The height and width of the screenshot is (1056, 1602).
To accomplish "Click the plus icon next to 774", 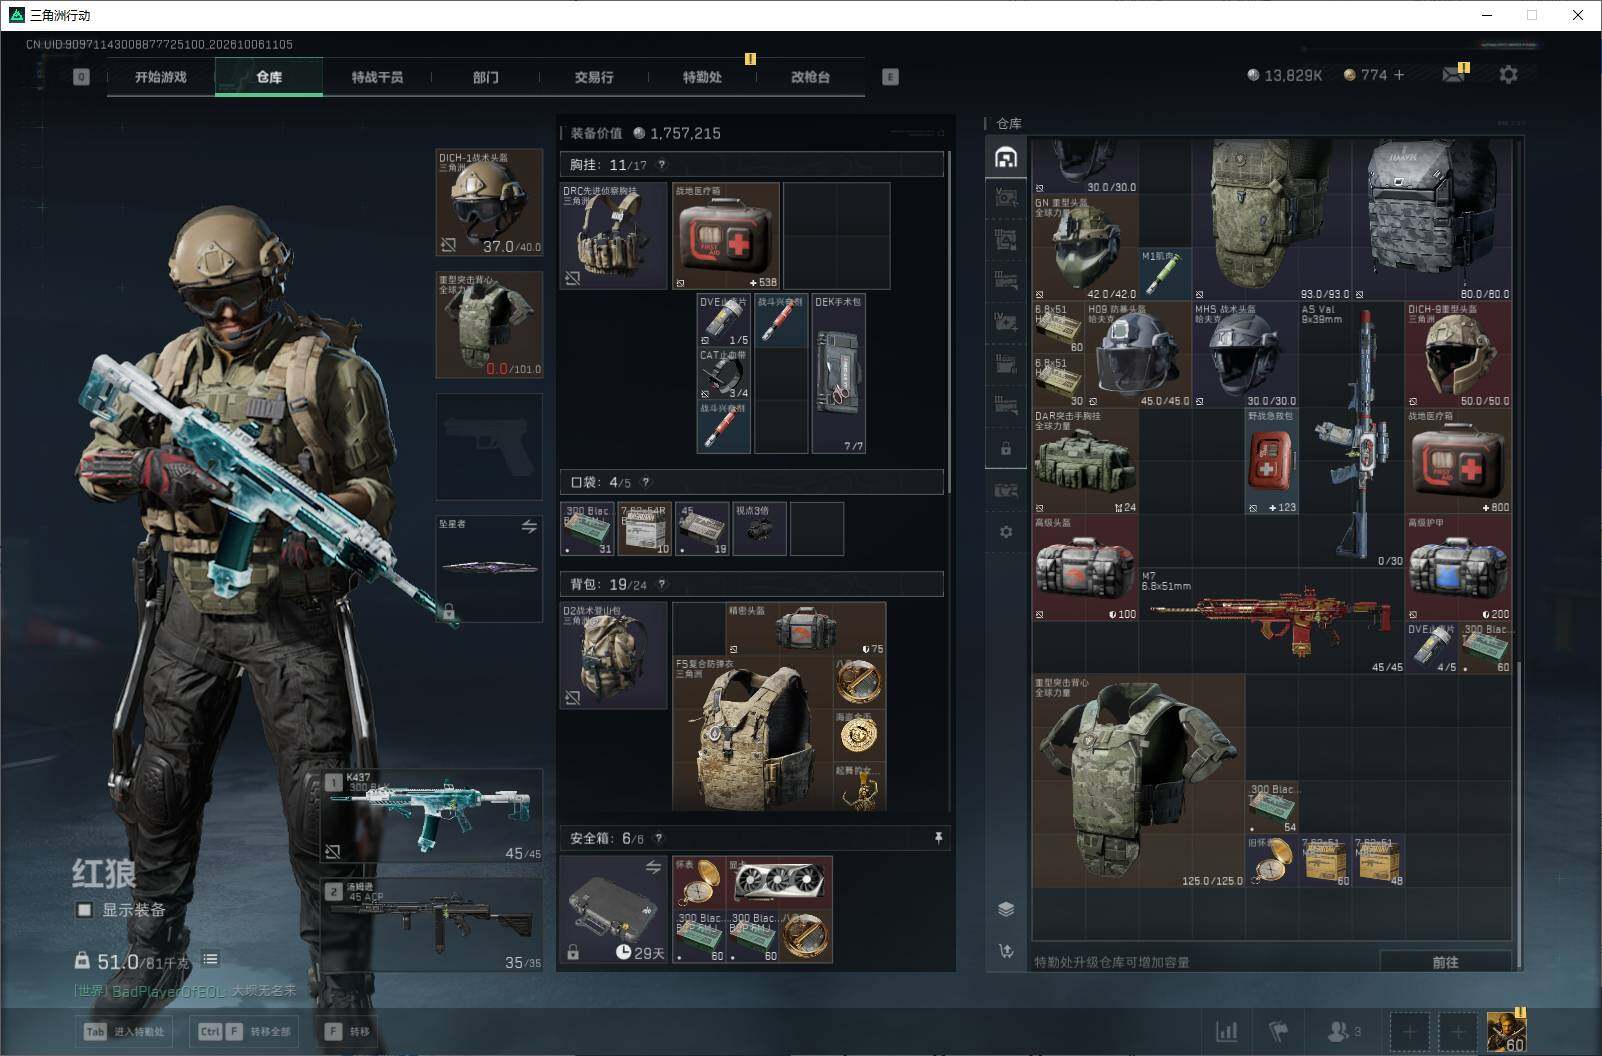I will pyautogui.click(x=1399, y=75).
